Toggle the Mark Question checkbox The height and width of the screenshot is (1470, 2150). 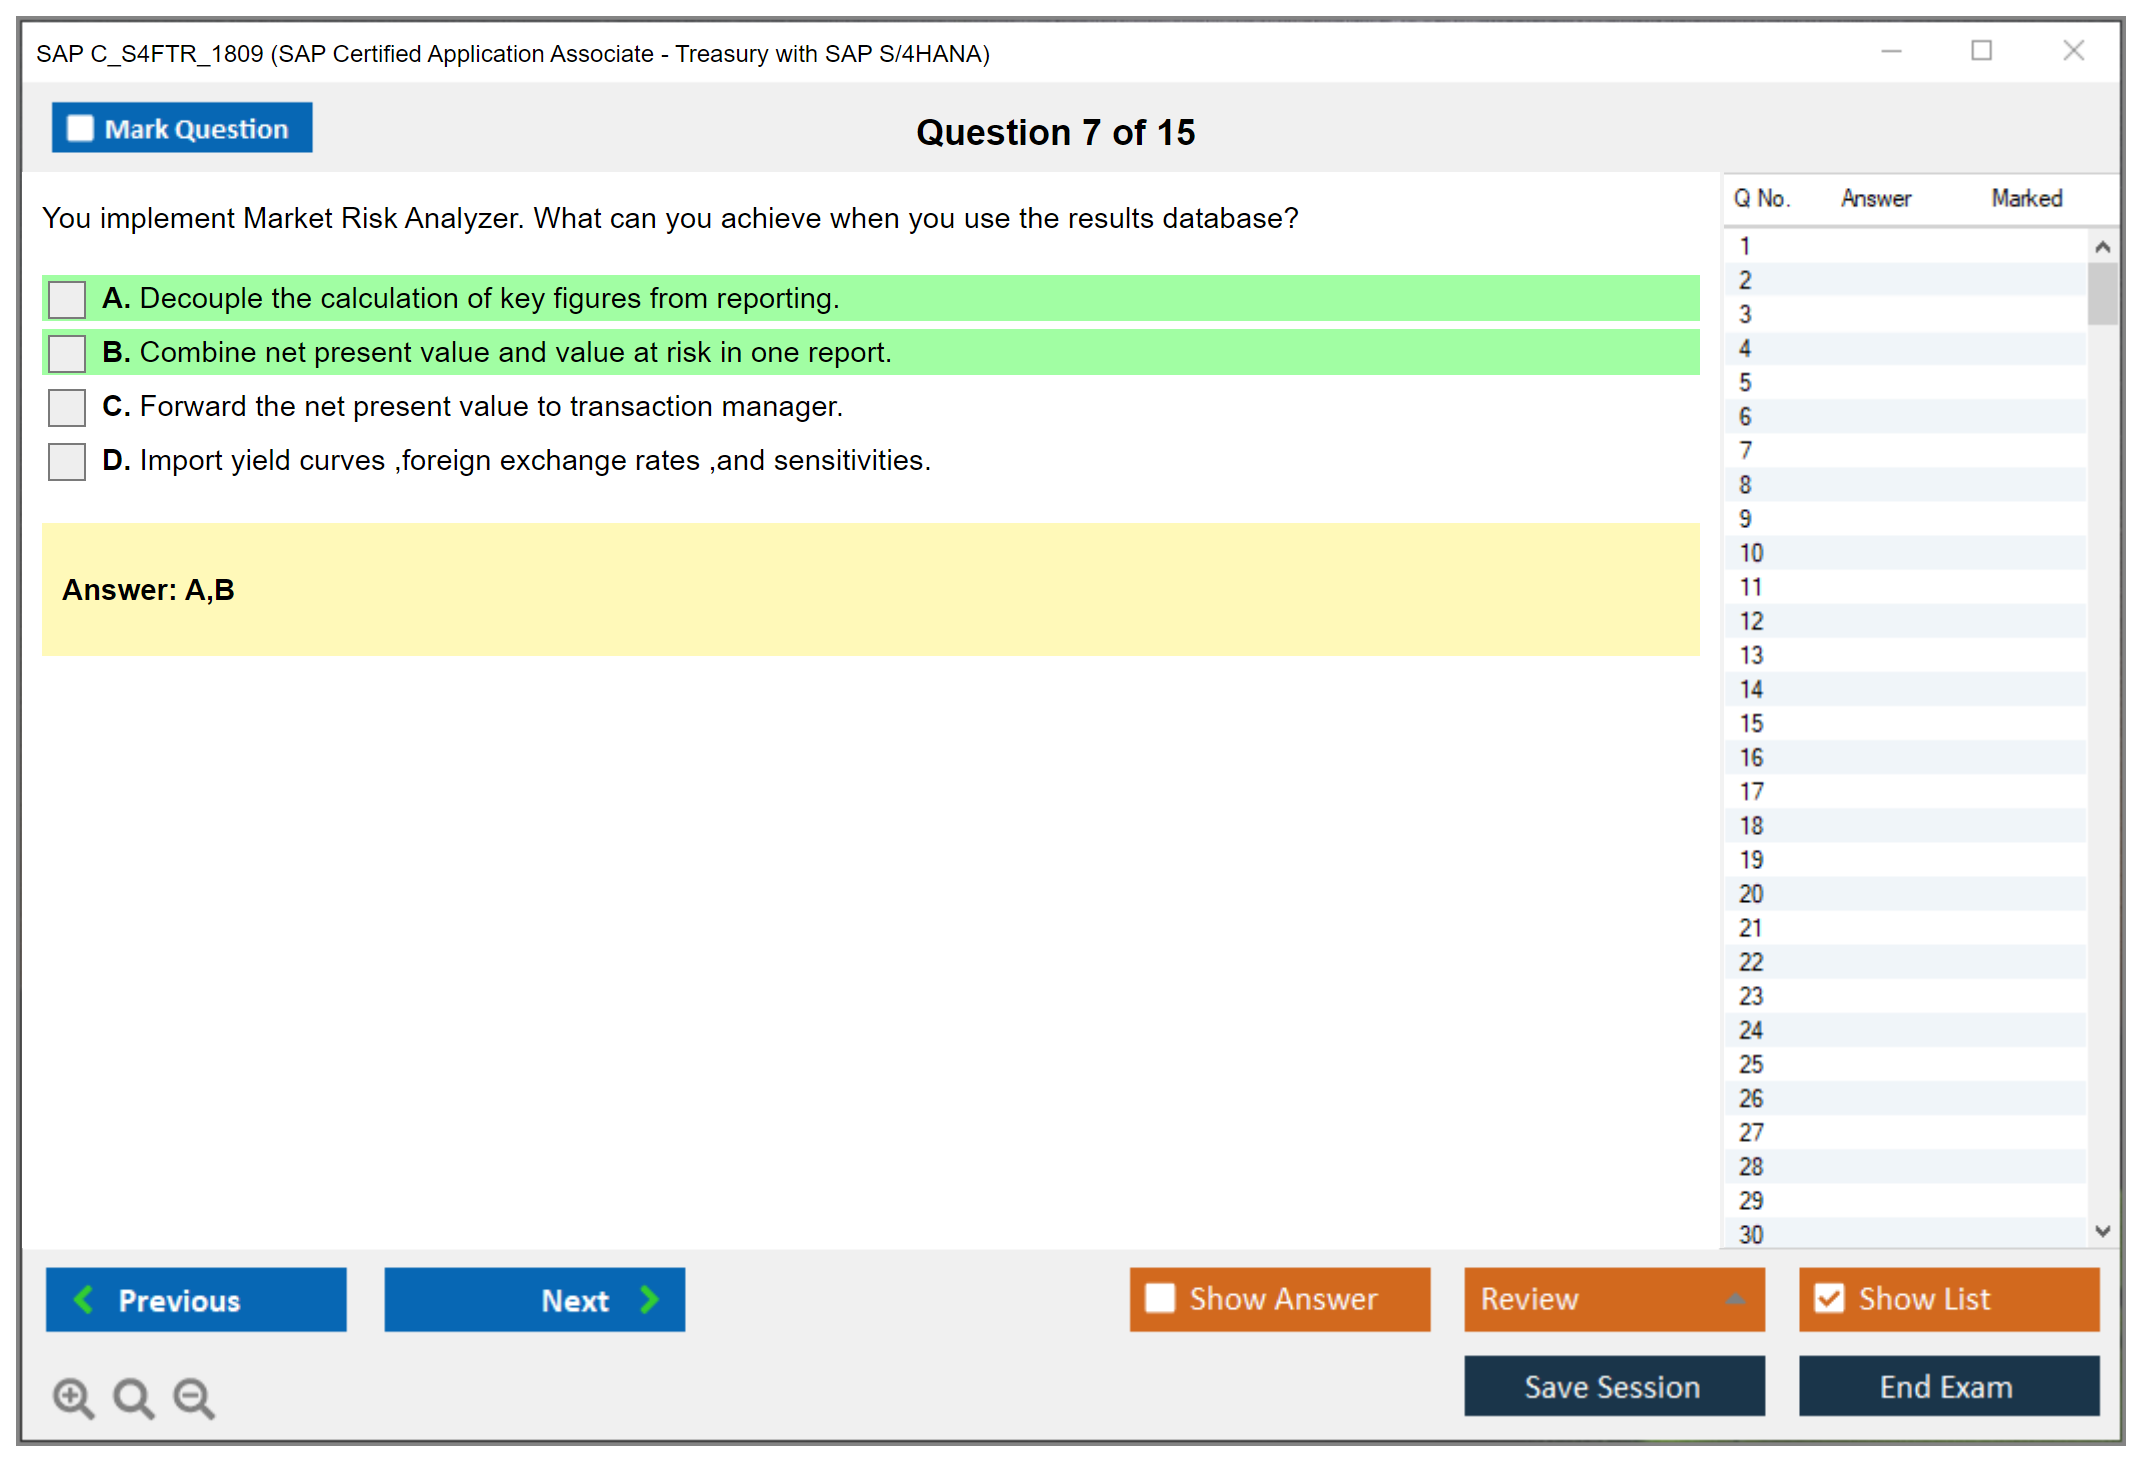[x=80, y=129]
